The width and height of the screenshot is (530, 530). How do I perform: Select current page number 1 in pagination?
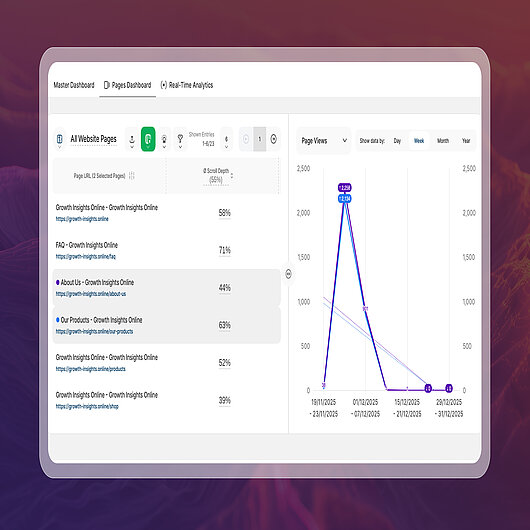[260, 139]
